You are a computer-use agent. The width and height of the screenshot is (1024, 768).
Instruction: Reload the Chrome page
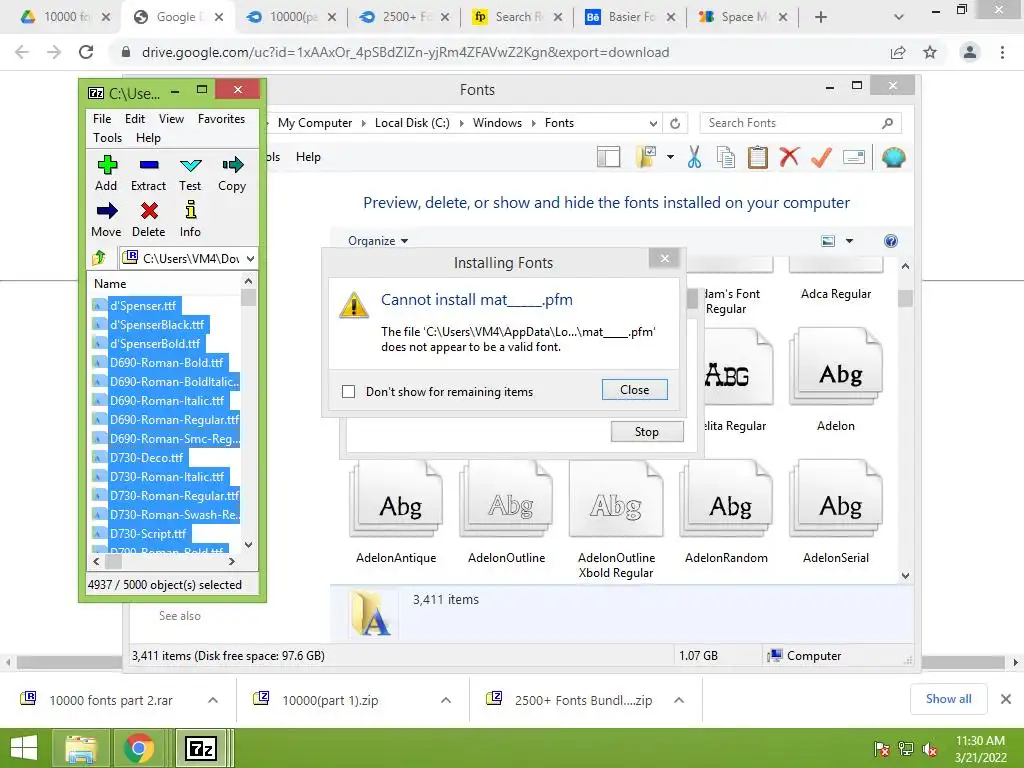click(86, 52)
